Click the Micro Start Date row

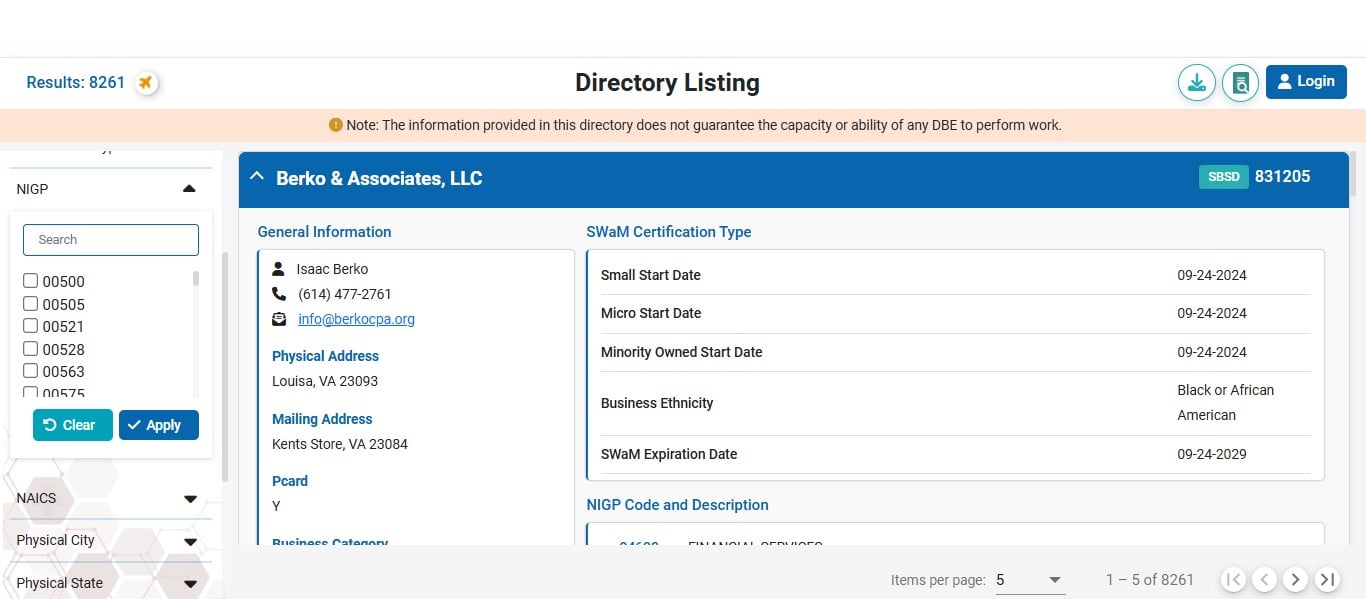point(955,313)
